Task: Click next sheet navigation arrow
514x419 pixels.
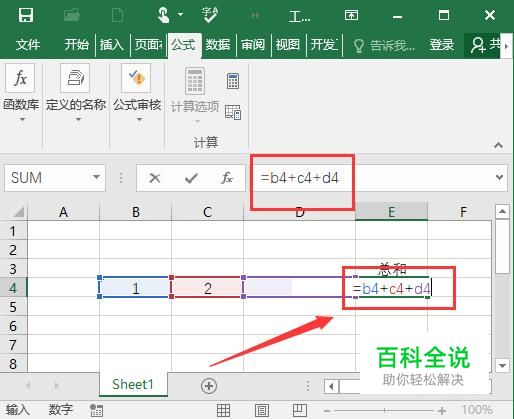Action: coord(57,386)
